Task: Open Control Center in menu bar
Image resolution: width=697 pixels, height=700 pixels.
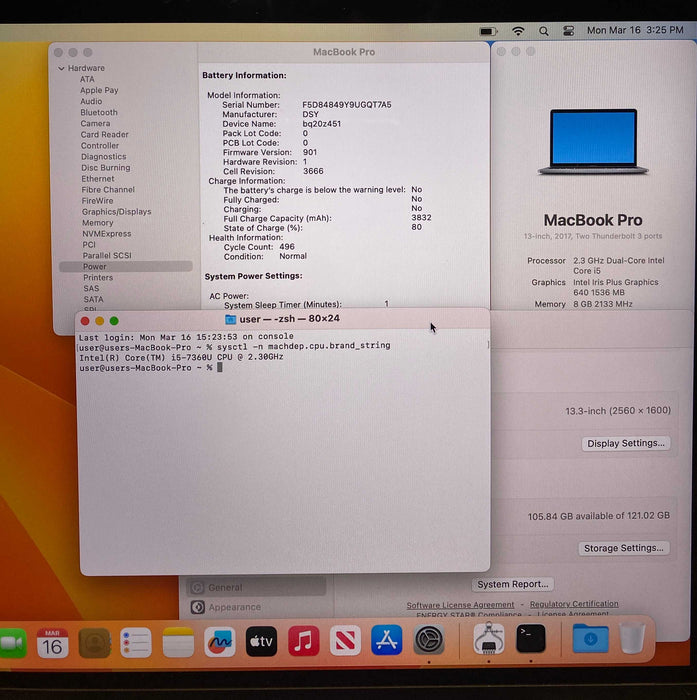Action: tap(568, 31)
